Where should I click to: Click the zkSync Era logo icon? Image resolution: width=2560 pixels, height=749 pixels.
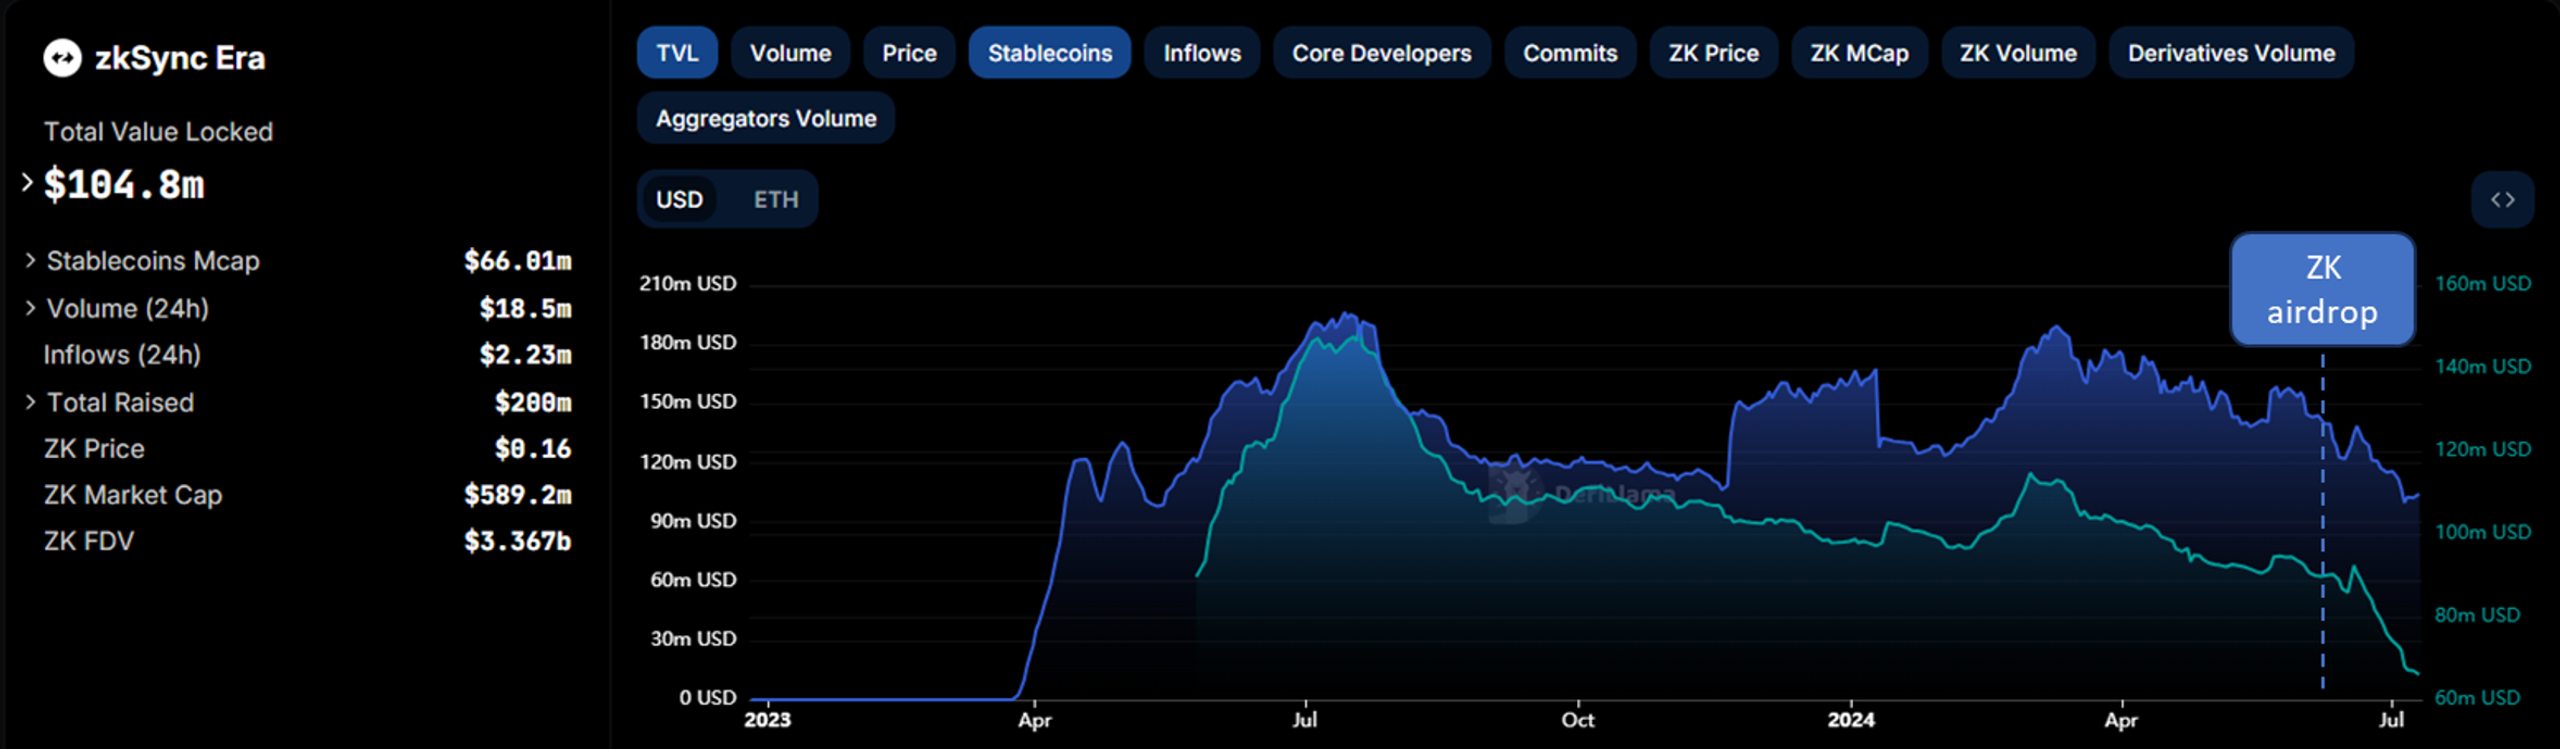point(62,58)
